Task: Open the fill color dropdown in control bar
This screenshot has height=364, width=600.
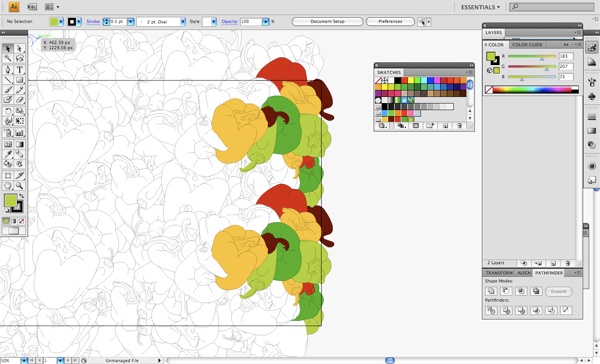Action: coord(61,22)
